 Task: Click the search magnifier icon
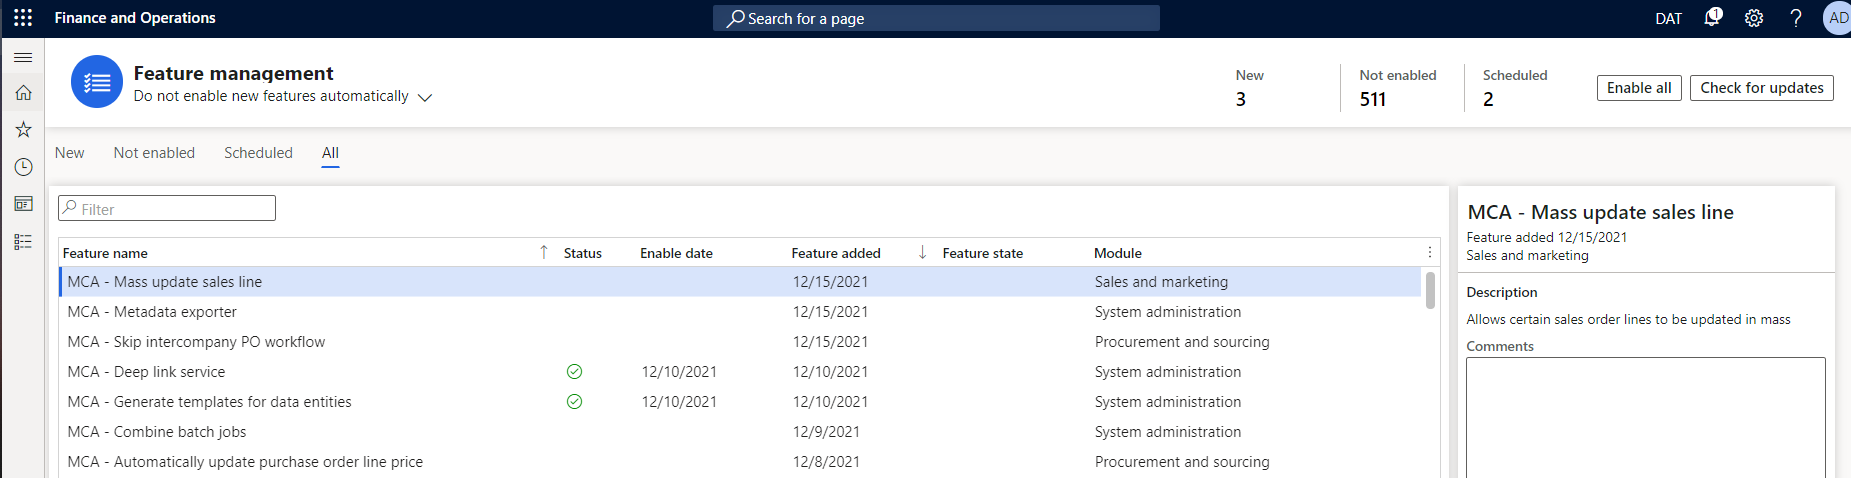click(x=735, y=18)
